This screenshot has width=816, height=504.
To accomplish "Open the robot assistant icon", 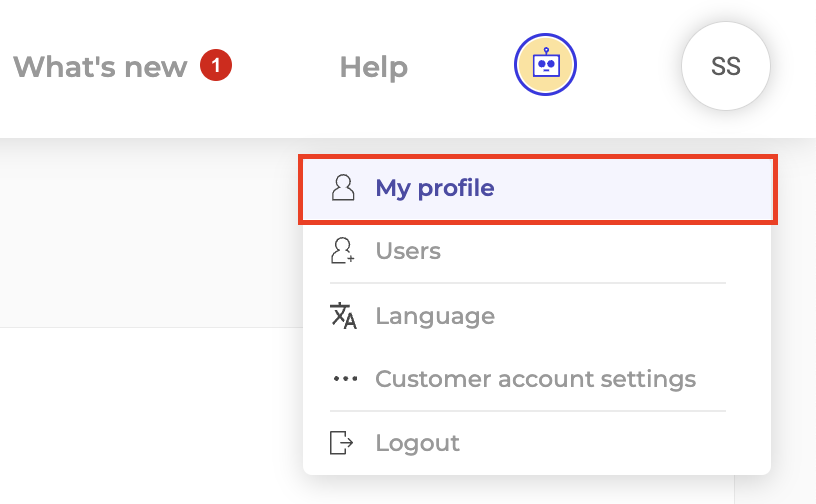I will [545, 65].
